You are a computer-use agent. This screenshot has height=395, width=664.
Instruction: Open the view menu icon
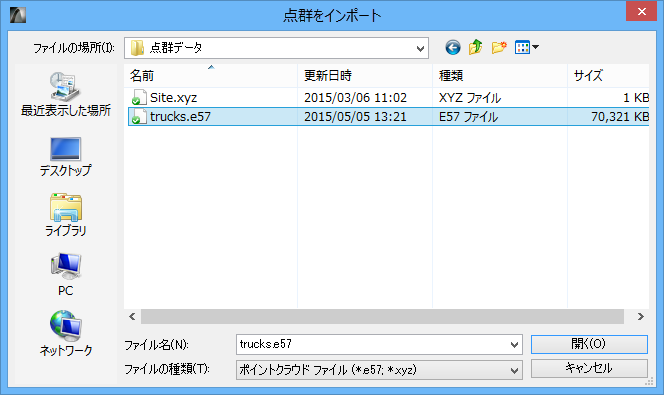coord(526,47)
